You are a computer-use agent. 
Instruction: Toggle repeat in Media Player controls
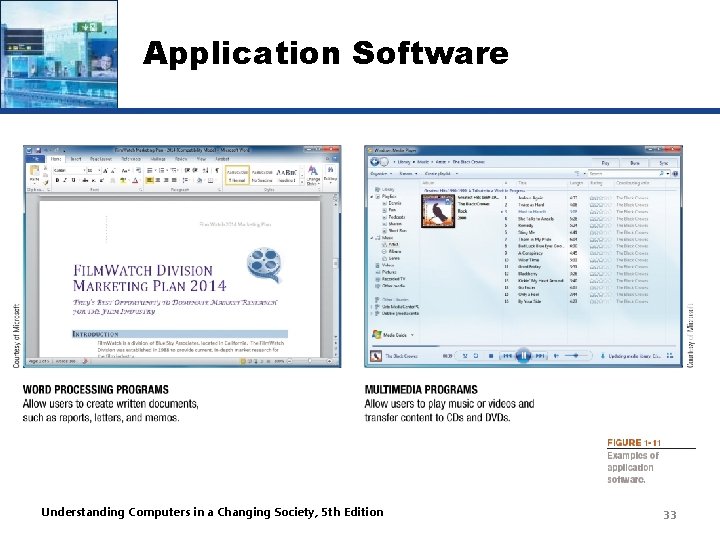coord(476,356)
